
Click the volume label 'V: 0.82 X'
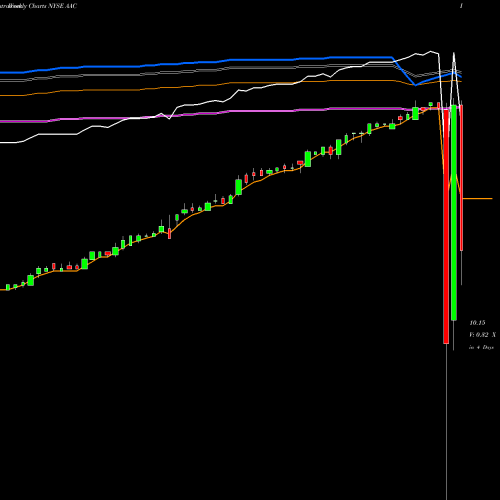click(482, 335)
